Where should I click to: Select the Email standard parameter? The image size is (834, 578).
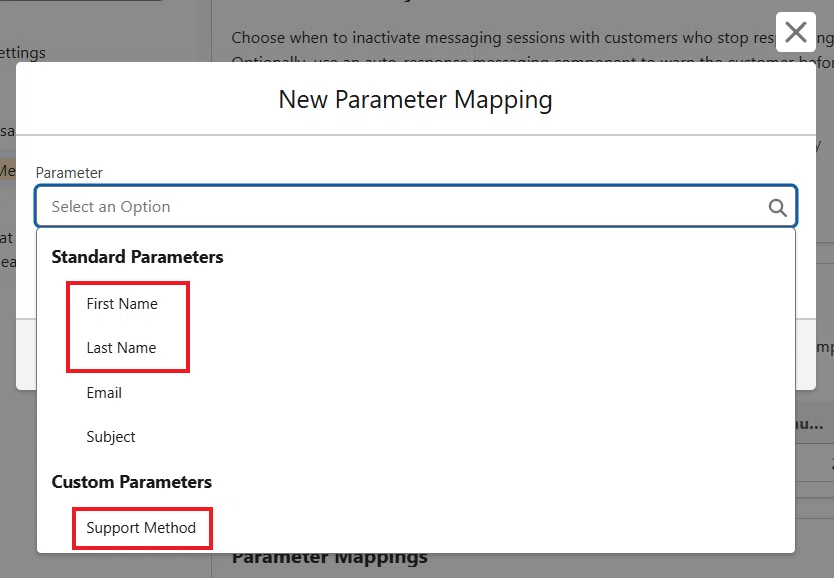point(104,393)
